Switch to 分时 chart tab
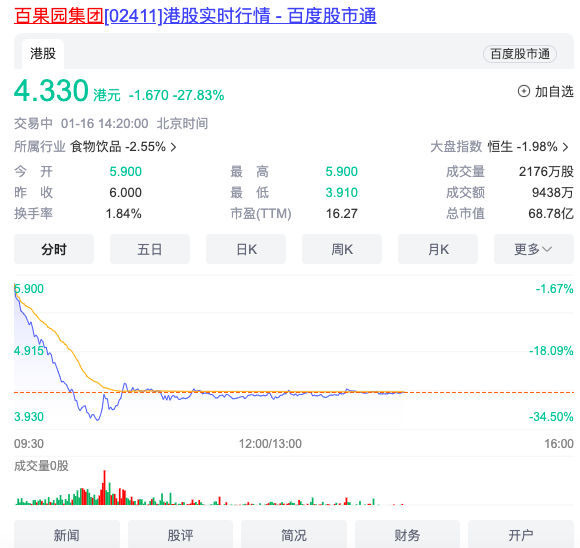Image resolution: width=580 pixels, height=548 pixels. coord(54,249)
